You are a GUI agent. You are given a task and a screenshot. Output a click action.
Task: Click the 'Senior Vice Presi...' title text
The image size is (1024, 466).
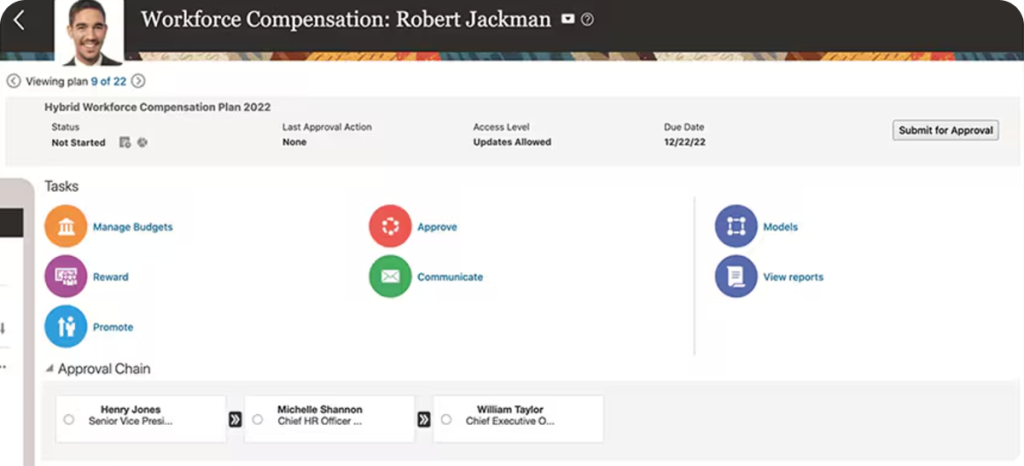click(x=131, y=422)
